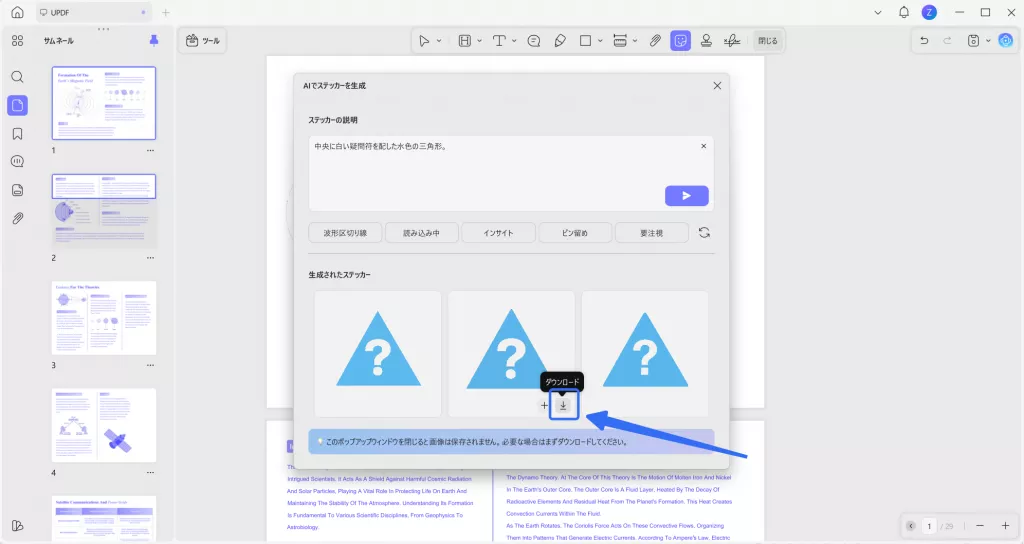Zoom in with plus at bottom right
This screenshot has height=544, width=1024.
click(x=1005, y=526)
